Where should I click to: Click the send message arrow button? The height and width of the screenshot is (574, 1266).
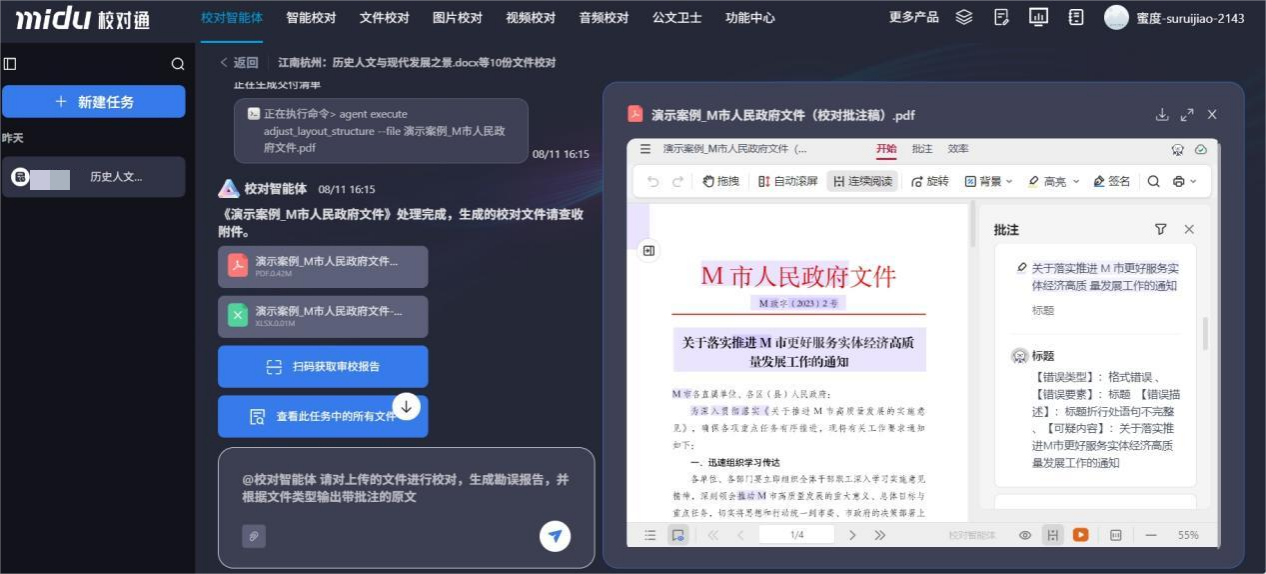pyautogui.click(x=555, y=536)
